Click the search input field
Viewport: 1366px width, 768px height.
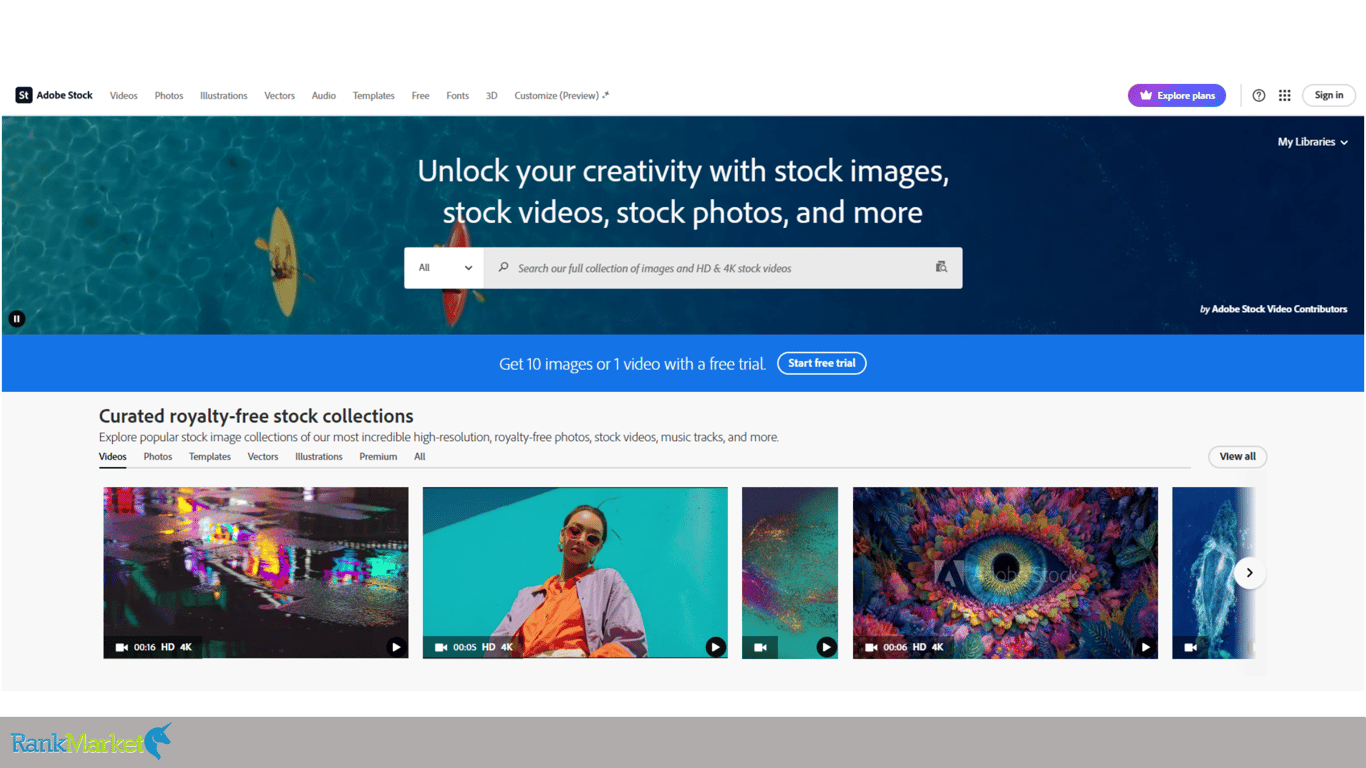pos(723,268)
